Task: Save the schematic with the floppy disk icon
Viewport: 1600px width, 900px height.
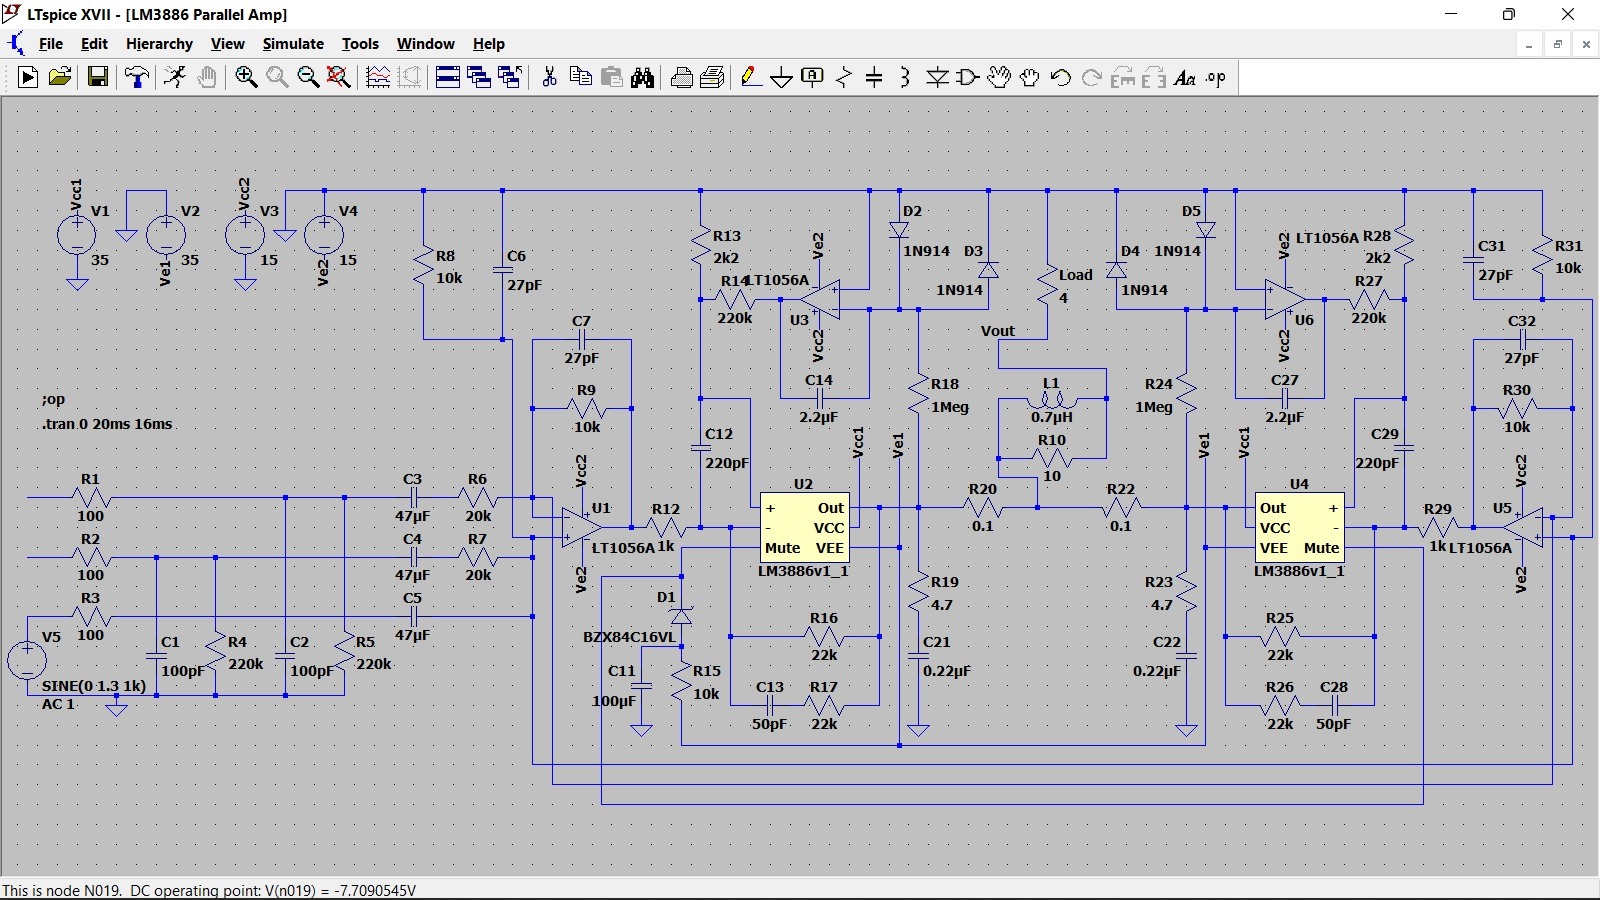Action: click(x=98, y=77)
